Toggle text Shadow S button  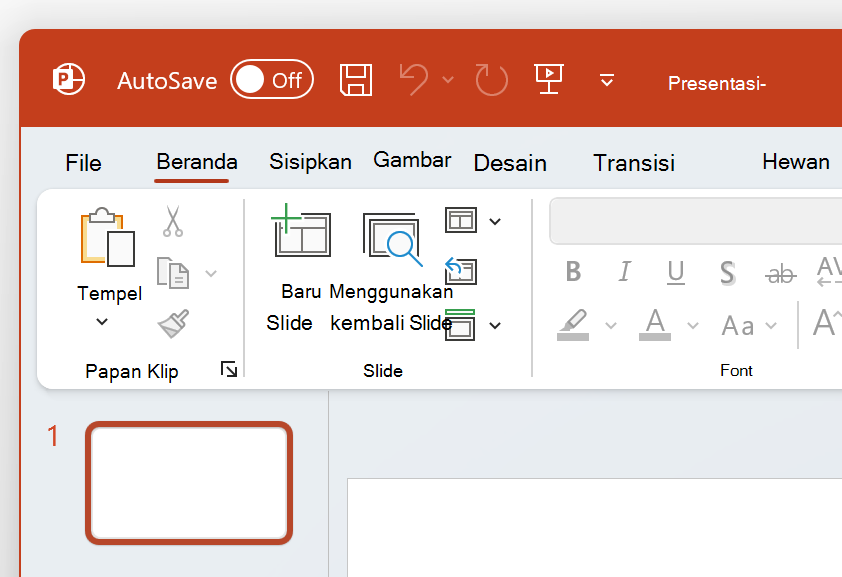pos(727,273)
